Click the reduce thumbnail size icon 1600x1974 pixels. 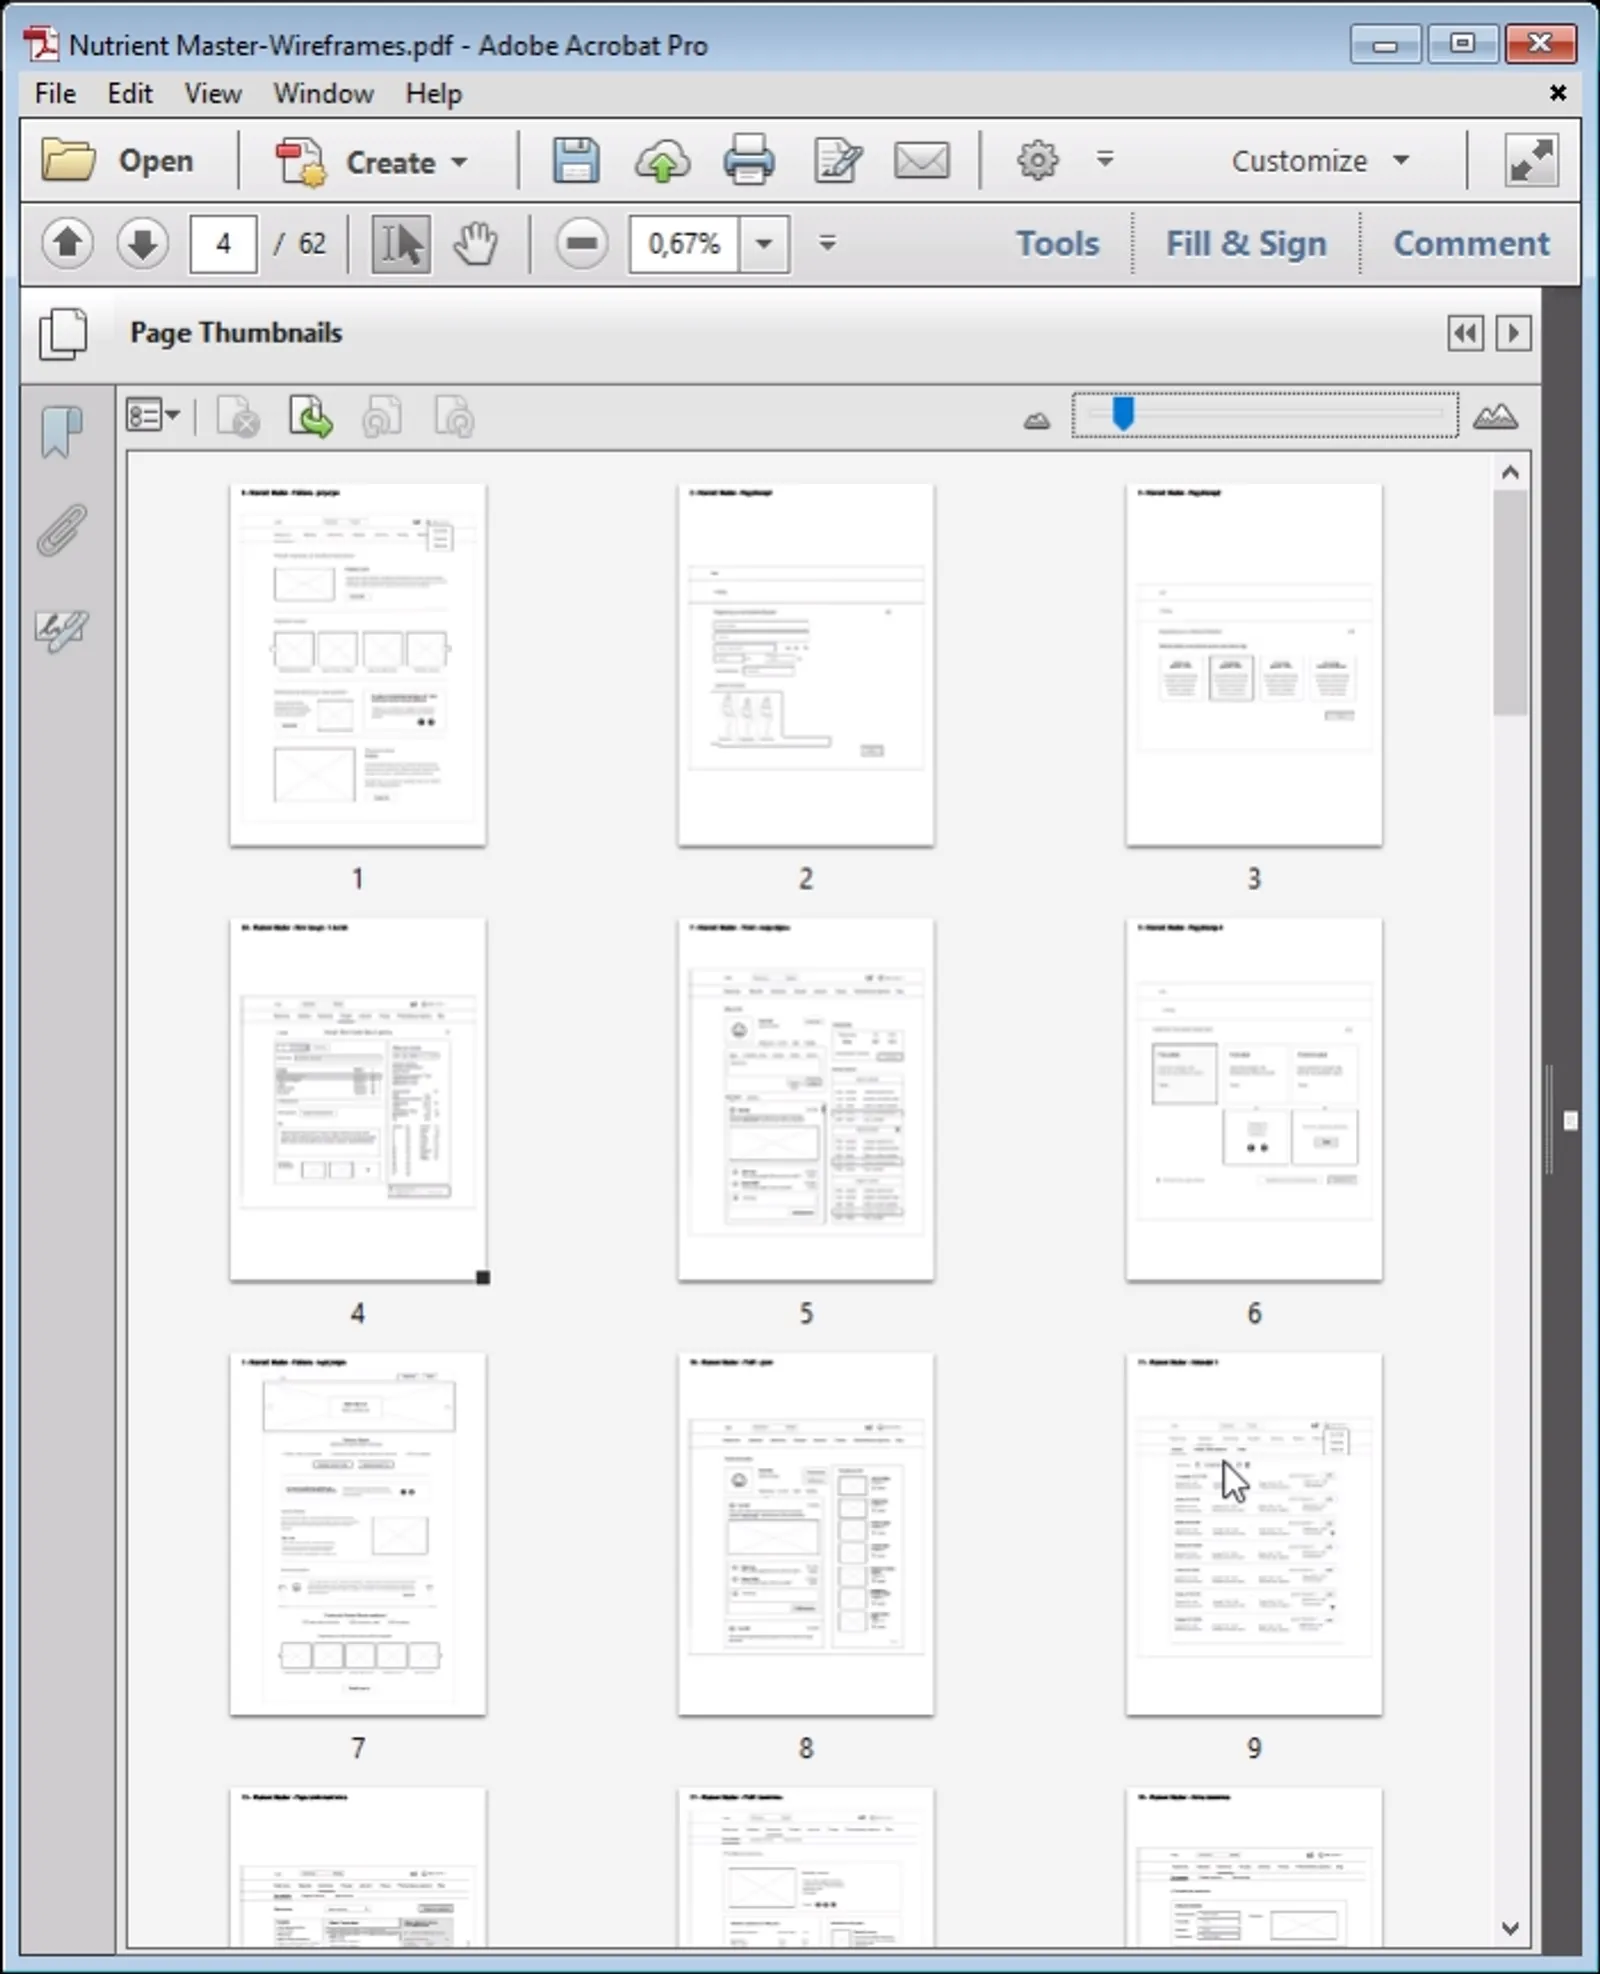tap(1037, 421)
